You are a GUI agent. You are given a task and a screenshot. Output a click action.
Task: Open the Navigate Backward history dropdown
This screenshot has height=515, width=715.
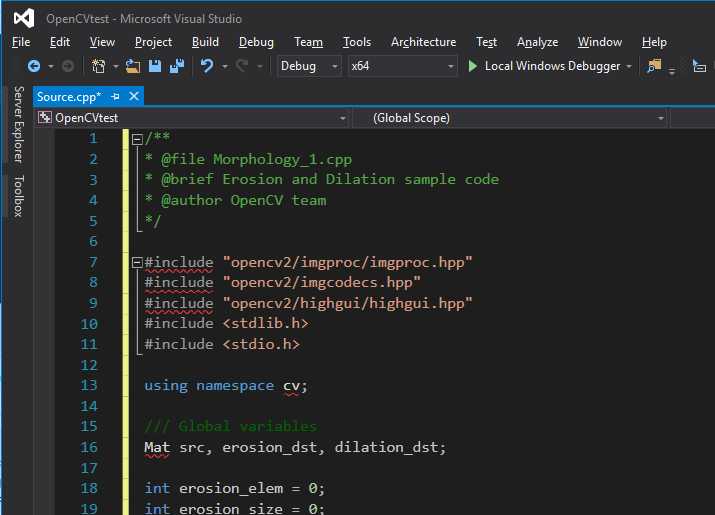pos(51,67)
